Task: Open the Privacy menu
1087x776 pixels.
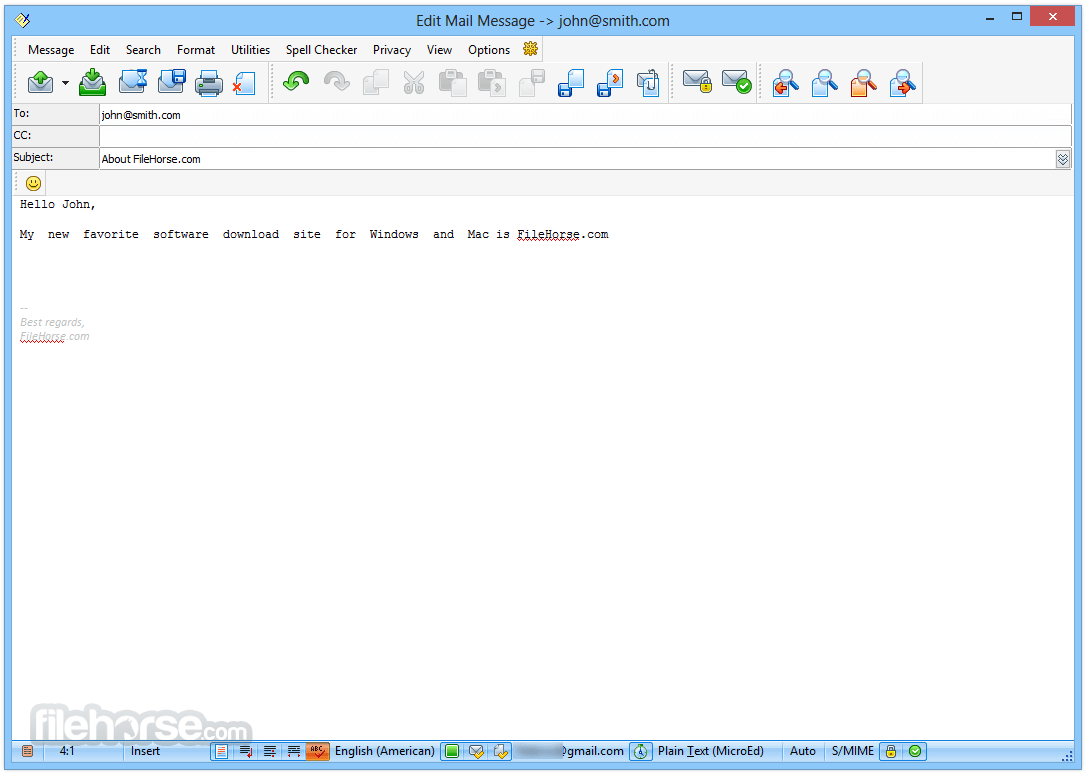Action: point(392,50)
